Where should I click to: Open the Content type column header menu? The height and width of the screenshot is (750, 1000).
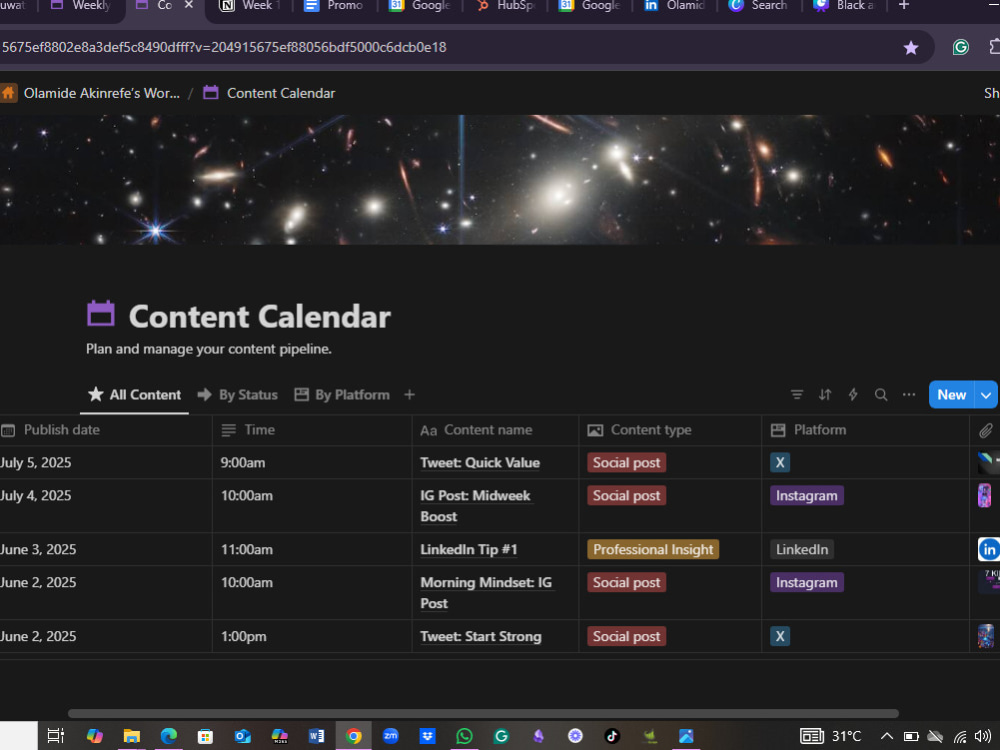point(670,430)
